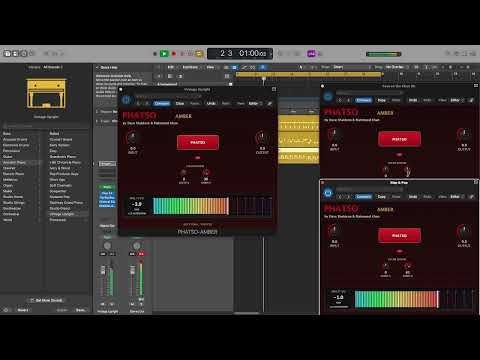Click the left color-section knob in front plugin

coord(183,172)
